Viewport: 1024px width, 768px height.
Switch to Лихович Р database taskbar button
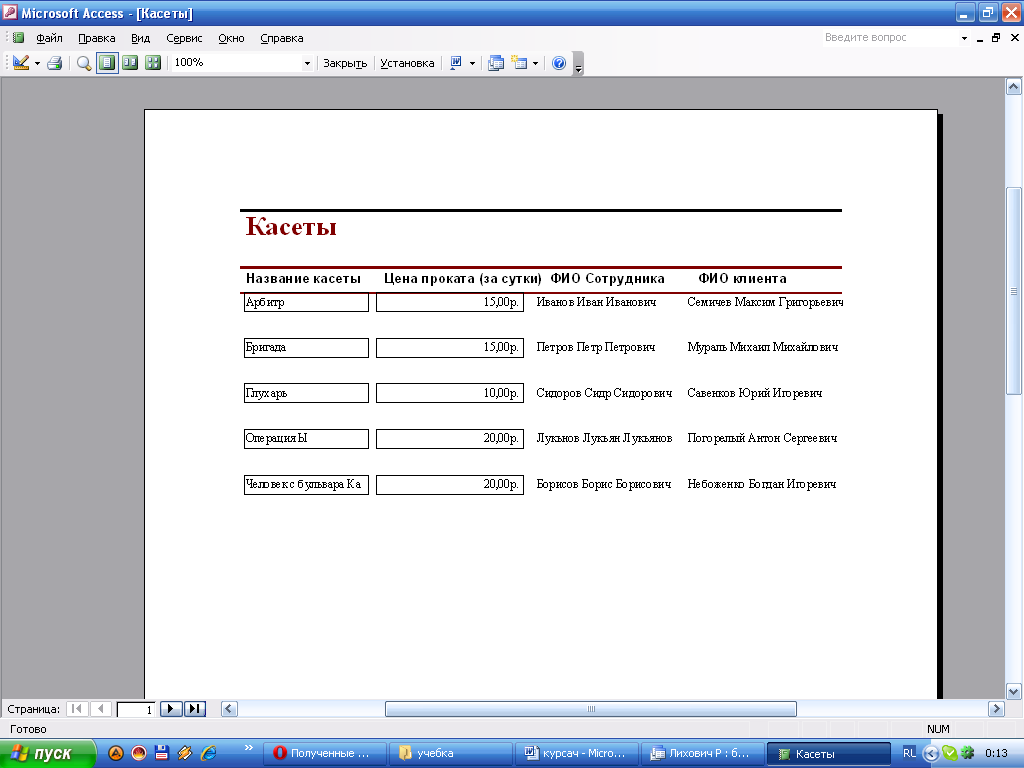coord(701,753)
